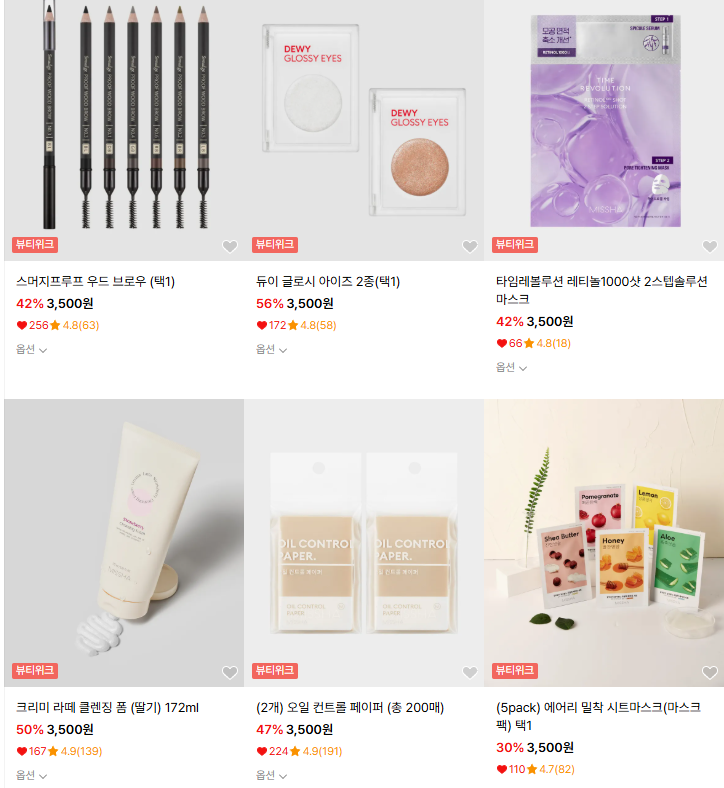
Task: Toggle wishlist heart on Time Revolution mask image
Action: tap(709, 246)
